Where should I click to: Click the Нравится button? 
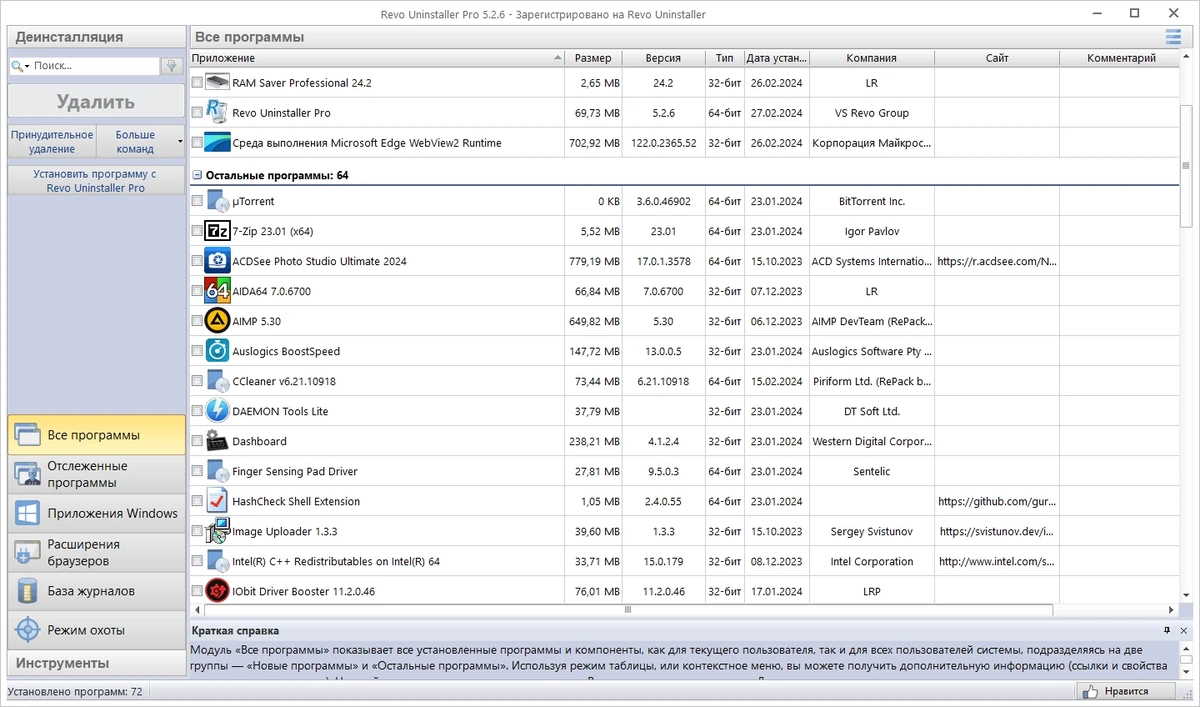click(1126, 691)
